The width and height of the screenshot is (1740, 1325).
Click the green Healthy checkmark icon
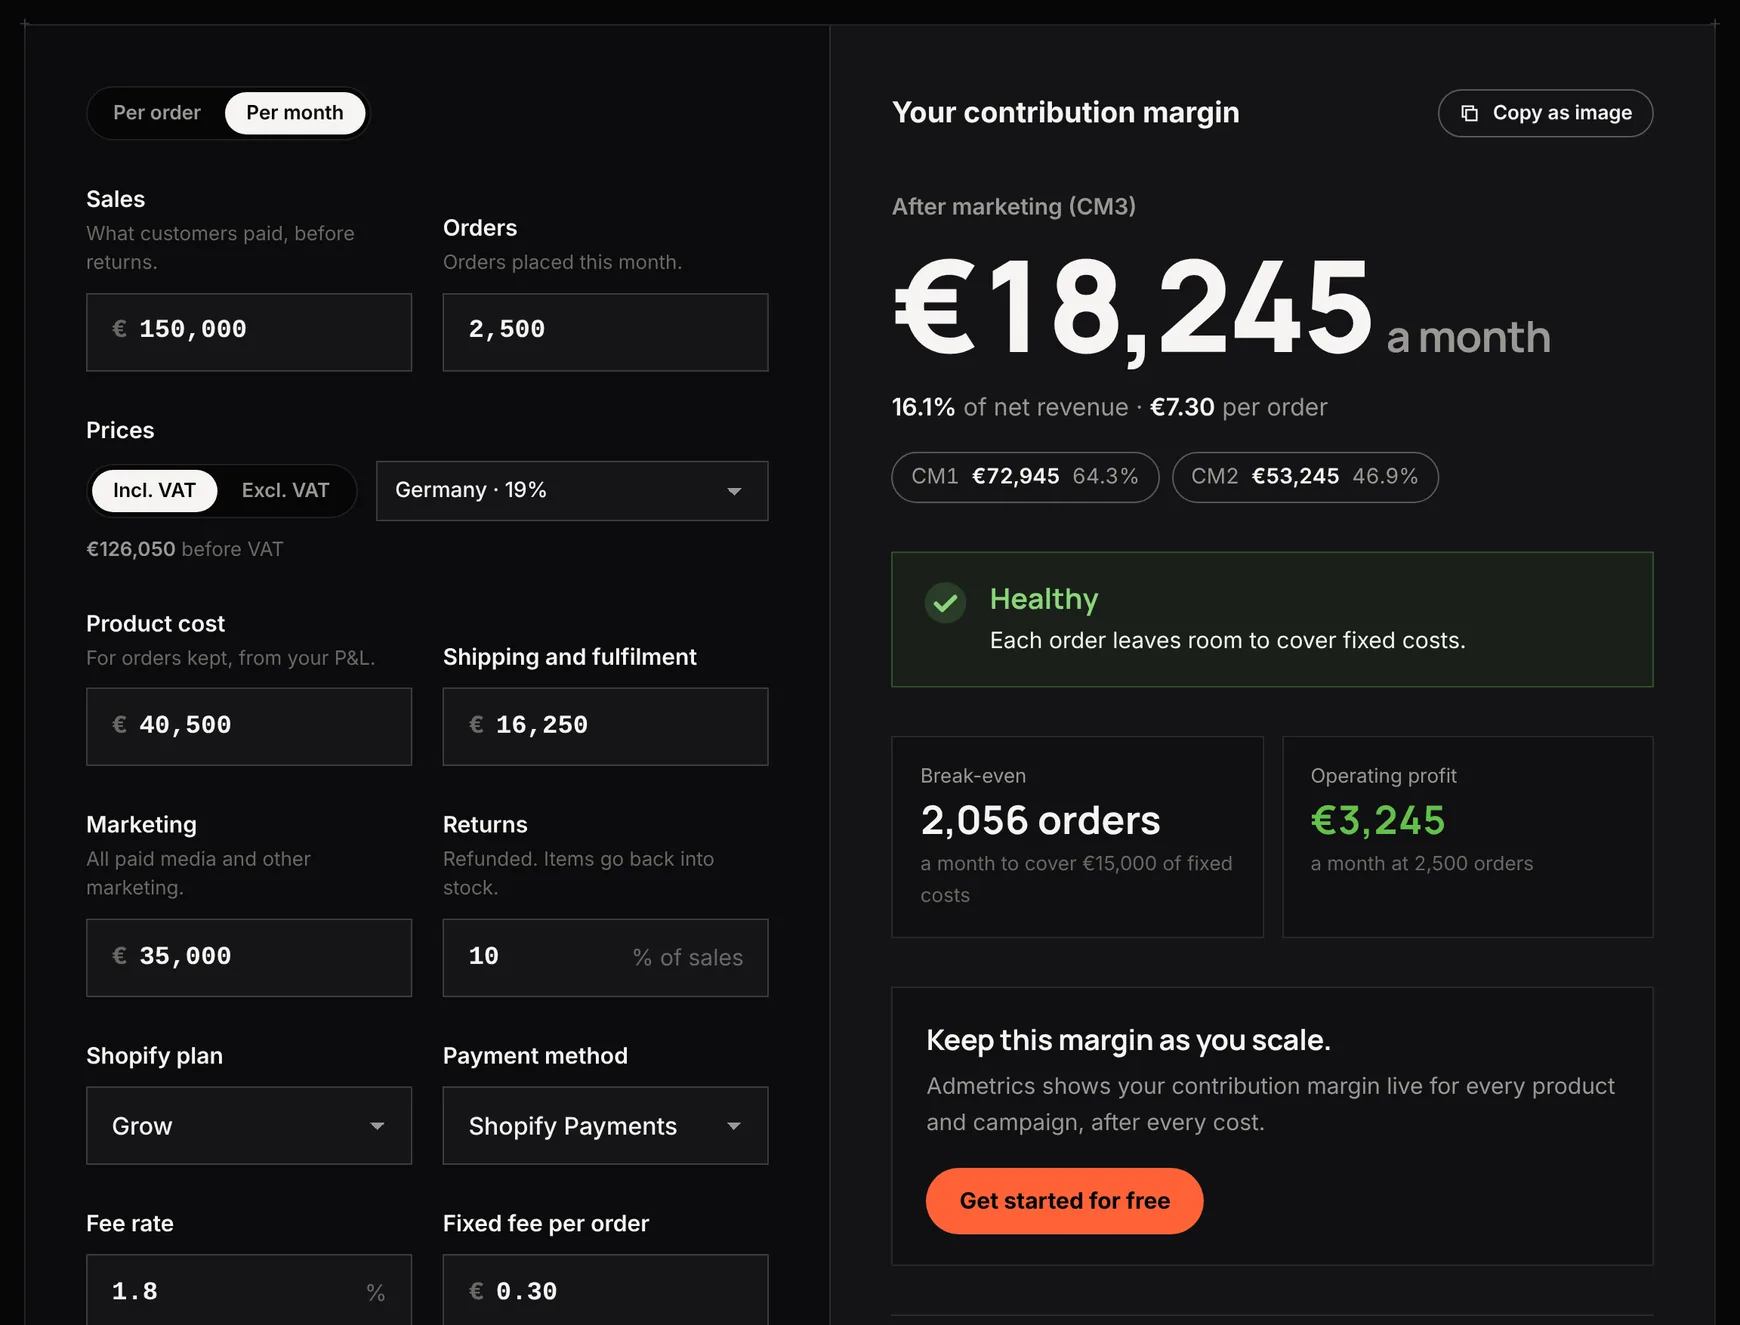(945, 602)
